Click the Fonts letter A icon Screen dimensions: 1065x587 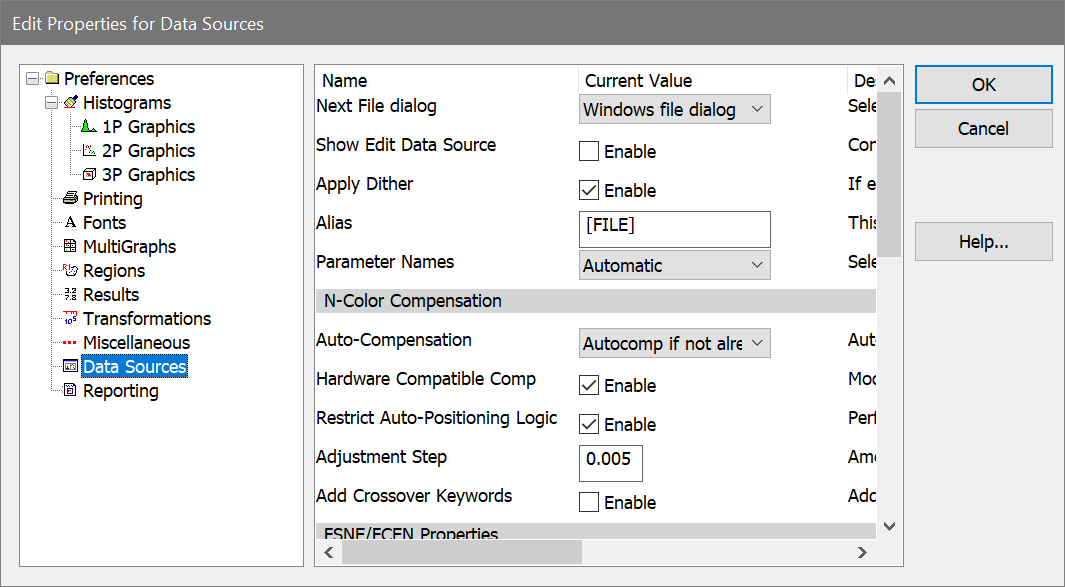[x=70, y=223]
